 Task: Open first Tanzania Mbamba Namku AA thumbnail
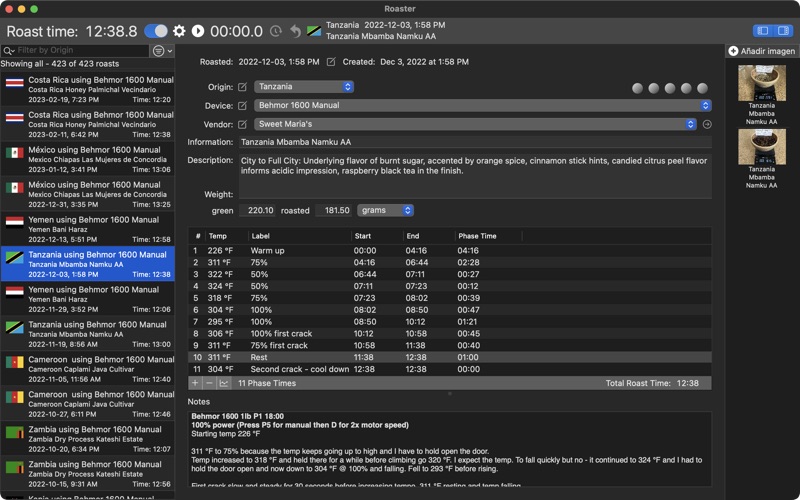tap(762, 83)
